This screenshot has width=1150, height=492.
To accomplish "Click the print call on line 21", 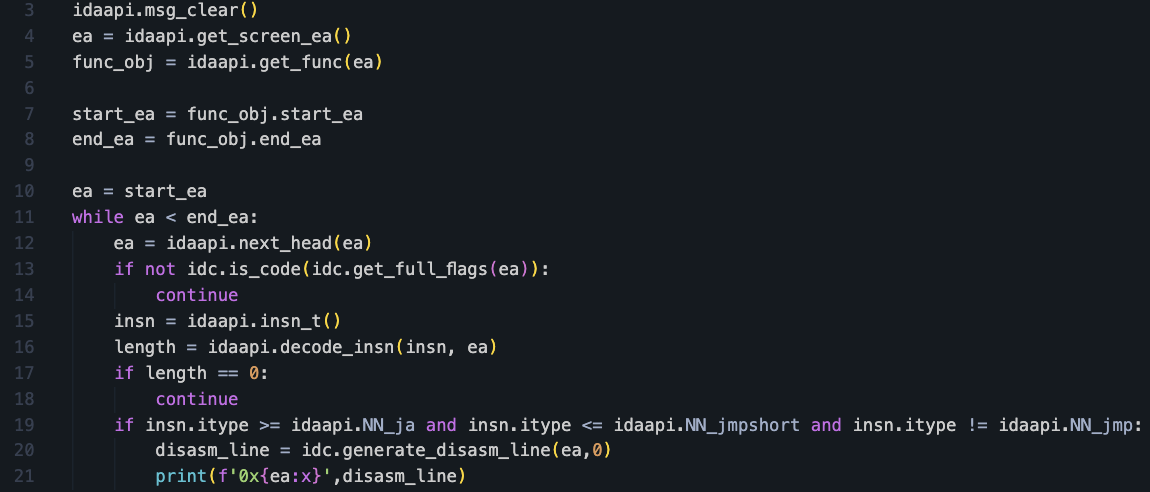I will click(176, 477).
